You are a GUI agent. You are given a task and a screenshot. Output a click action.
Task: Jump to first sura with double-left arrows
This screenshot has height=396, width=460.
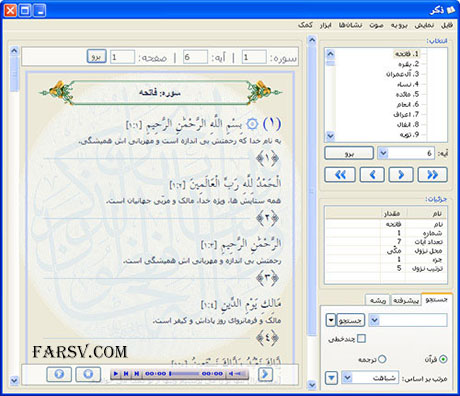pos(340,175)
